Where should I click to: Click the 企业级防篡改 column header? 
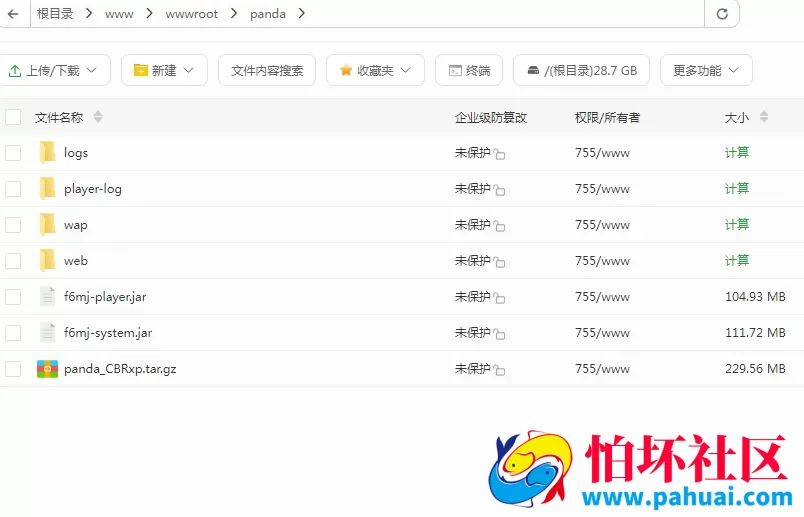pyautogui.click(x=491, y=117)
